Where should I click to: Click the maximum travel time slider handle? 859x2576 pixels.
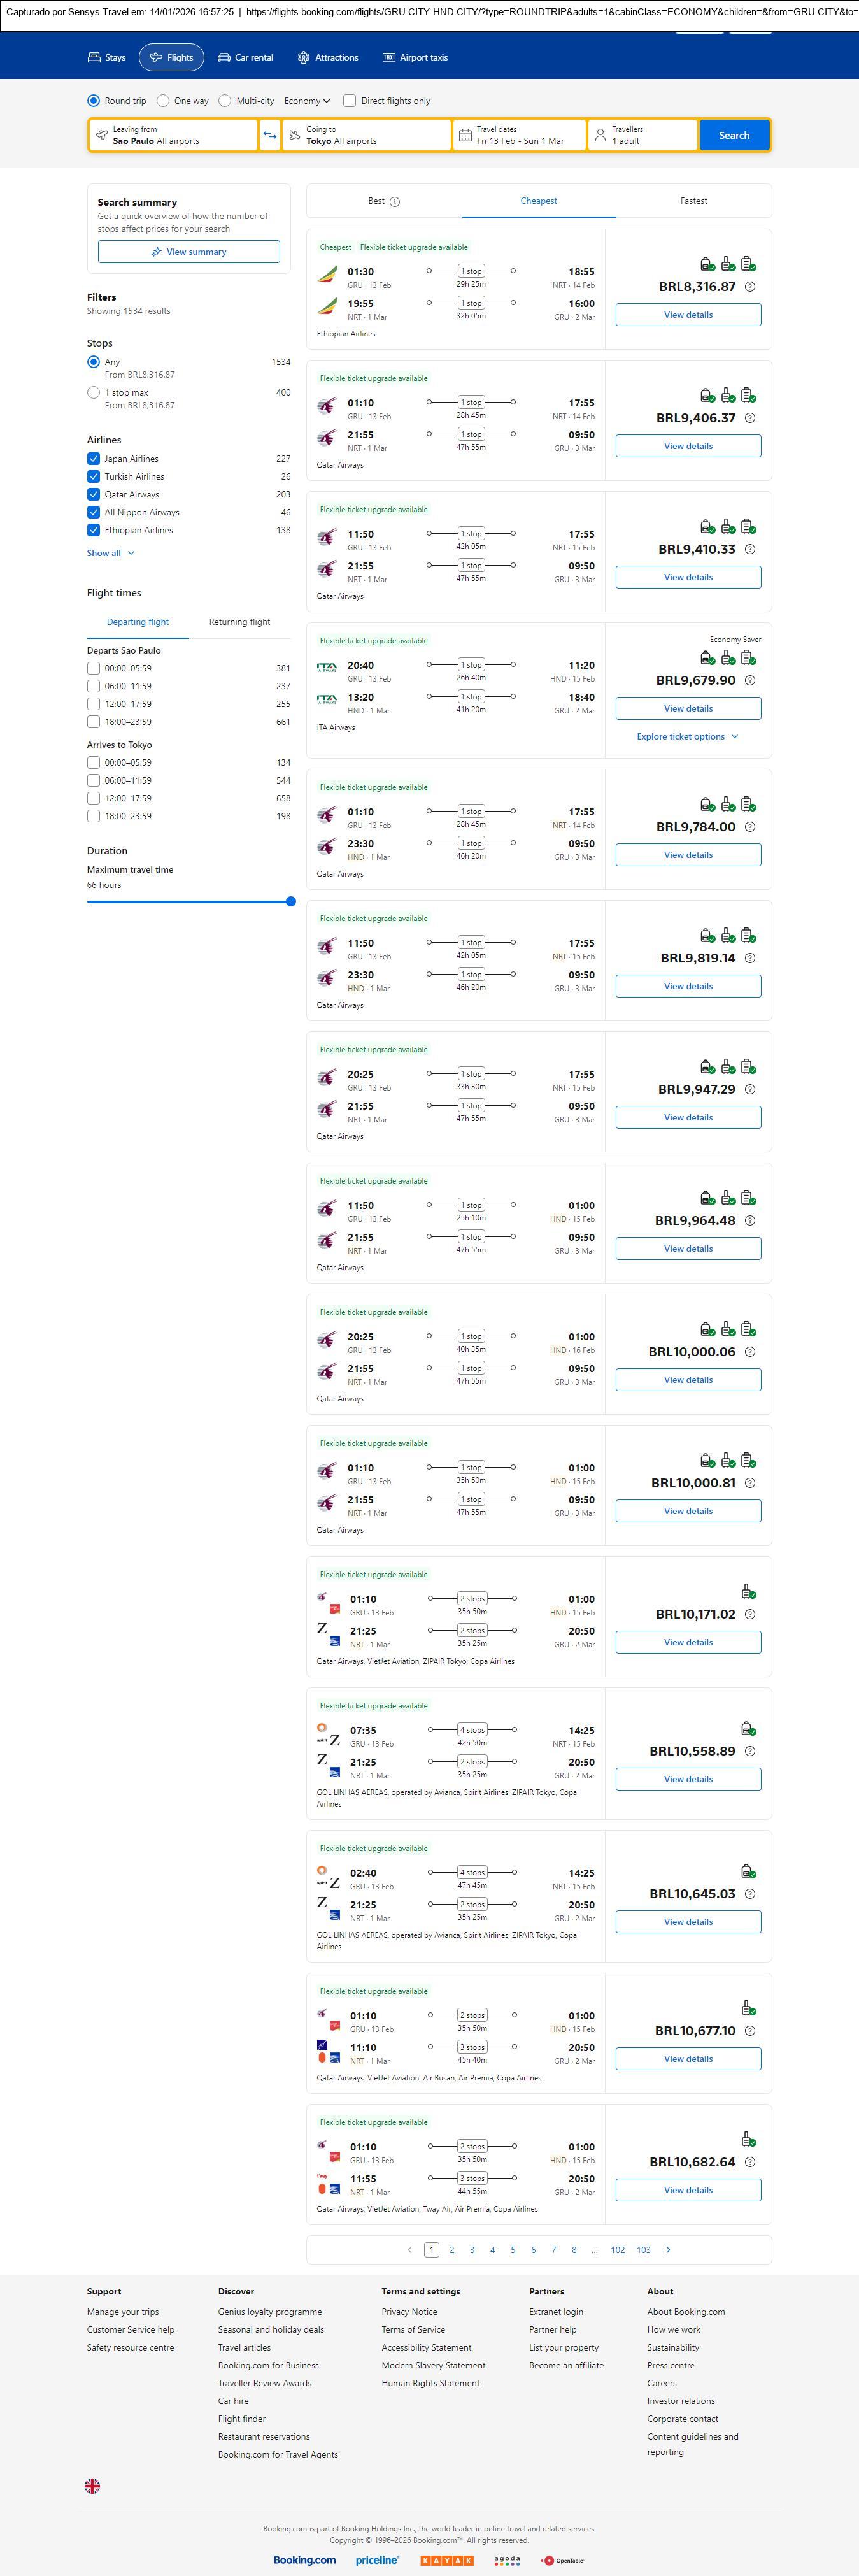[291, 902]
